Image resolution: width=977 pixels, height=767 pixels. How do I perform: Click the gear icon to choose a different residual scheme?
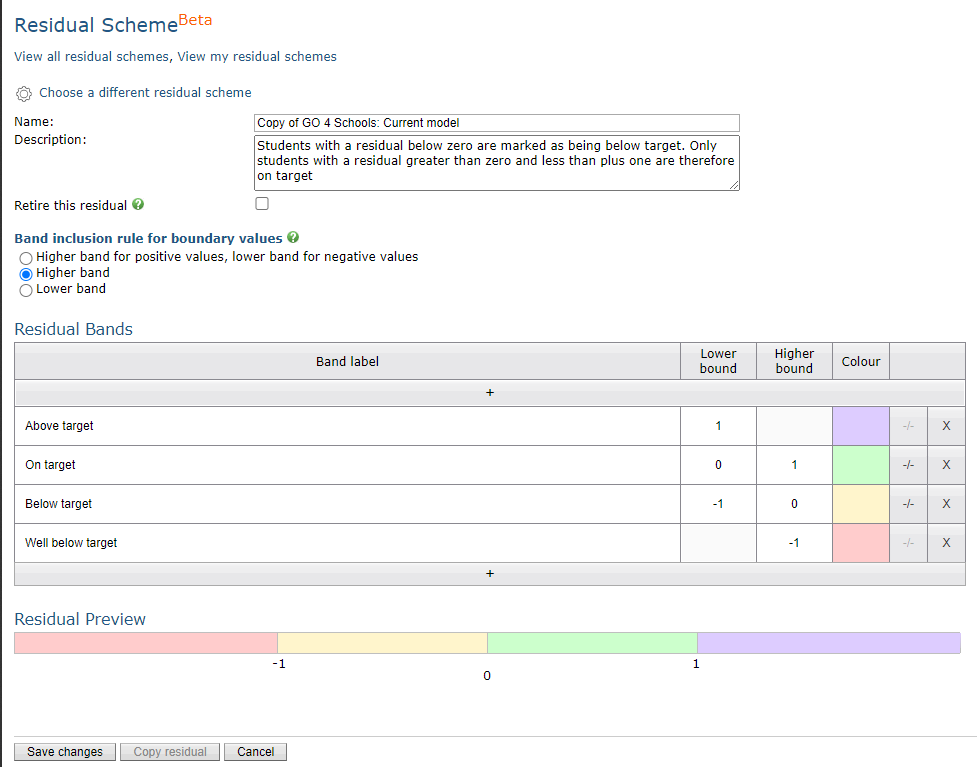click(x=24, y=93)
